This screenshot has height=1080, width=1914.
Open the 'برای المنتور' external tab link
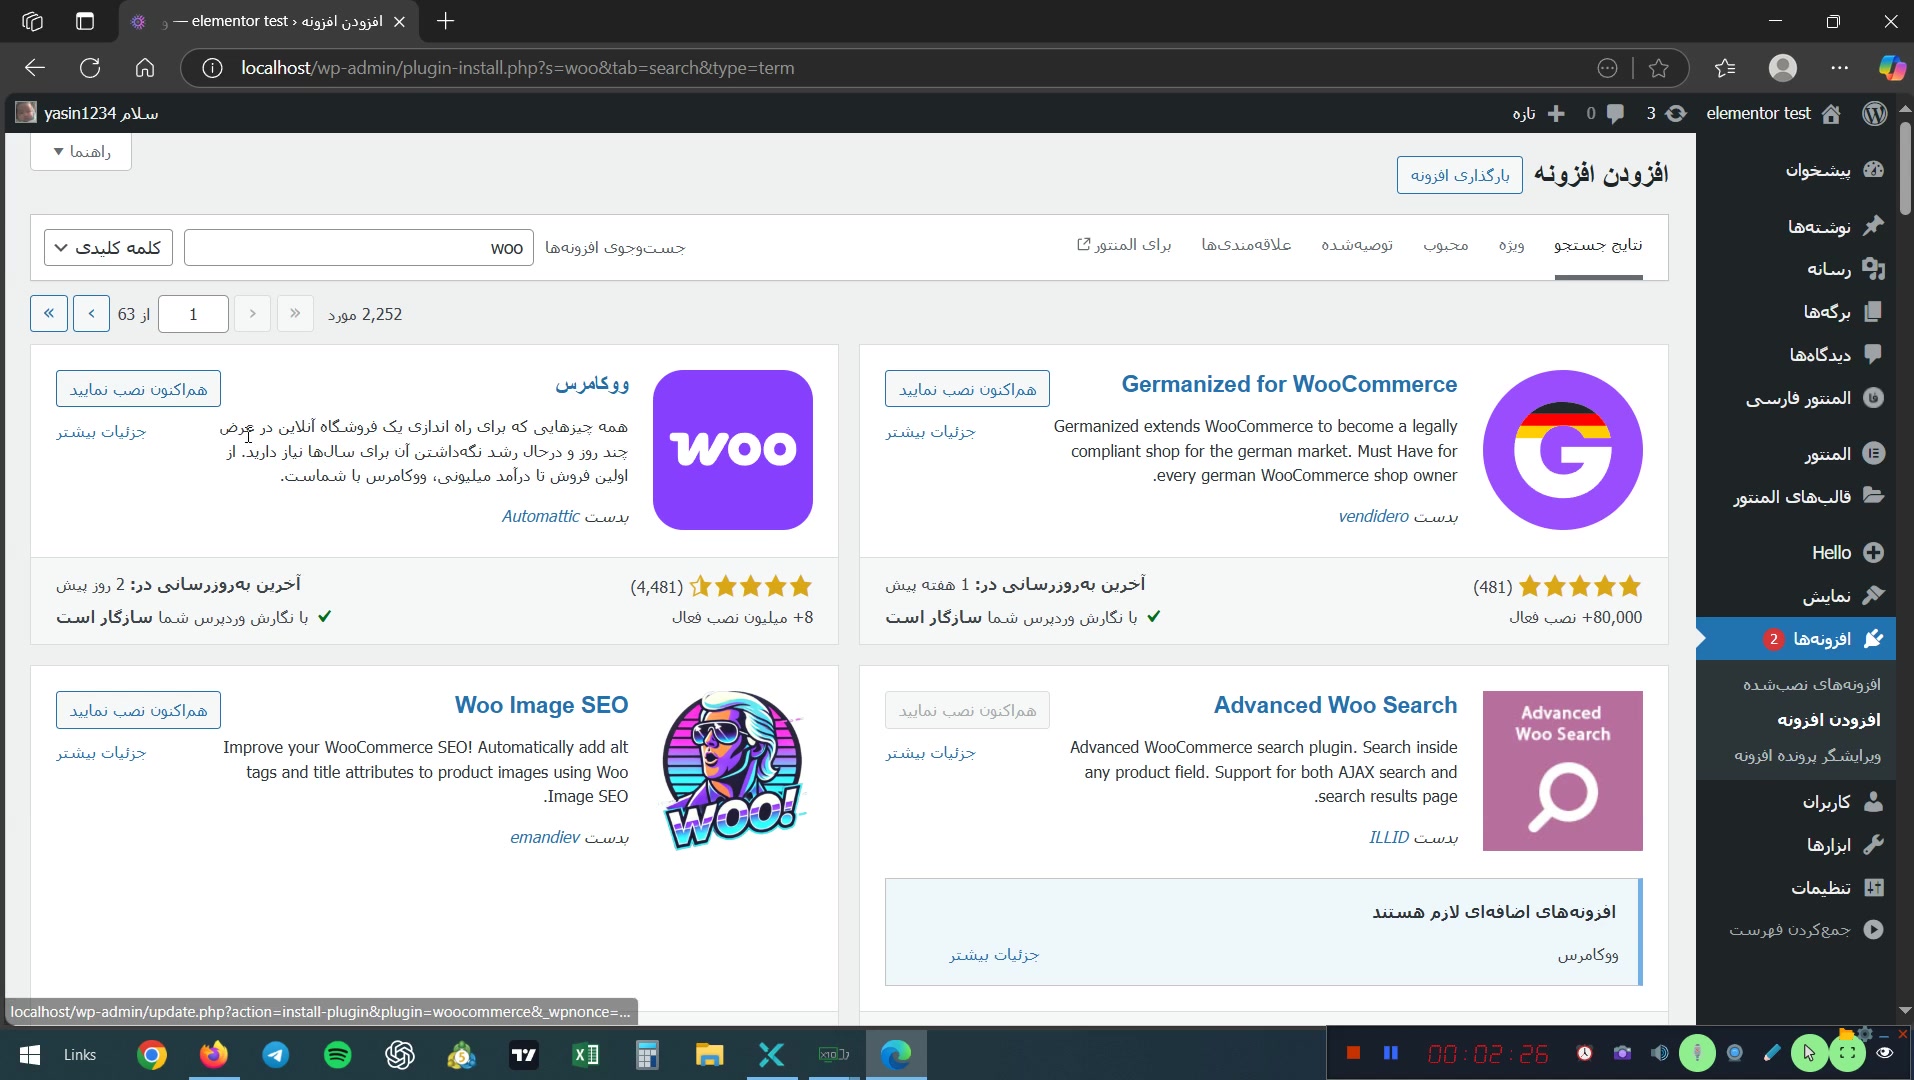(x=1124, y=246)
